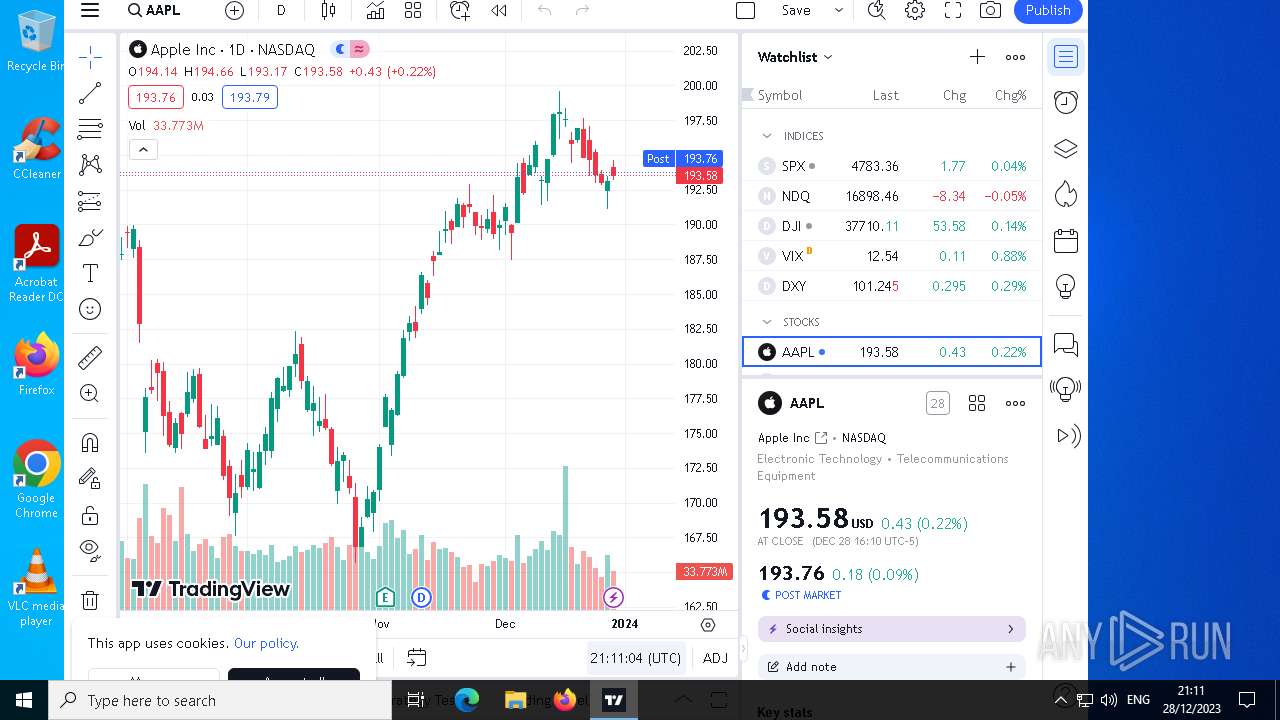This screenshot has width=1280, height=720.
Task: Click the Publish button
Action: click(x=1047, y=11)
